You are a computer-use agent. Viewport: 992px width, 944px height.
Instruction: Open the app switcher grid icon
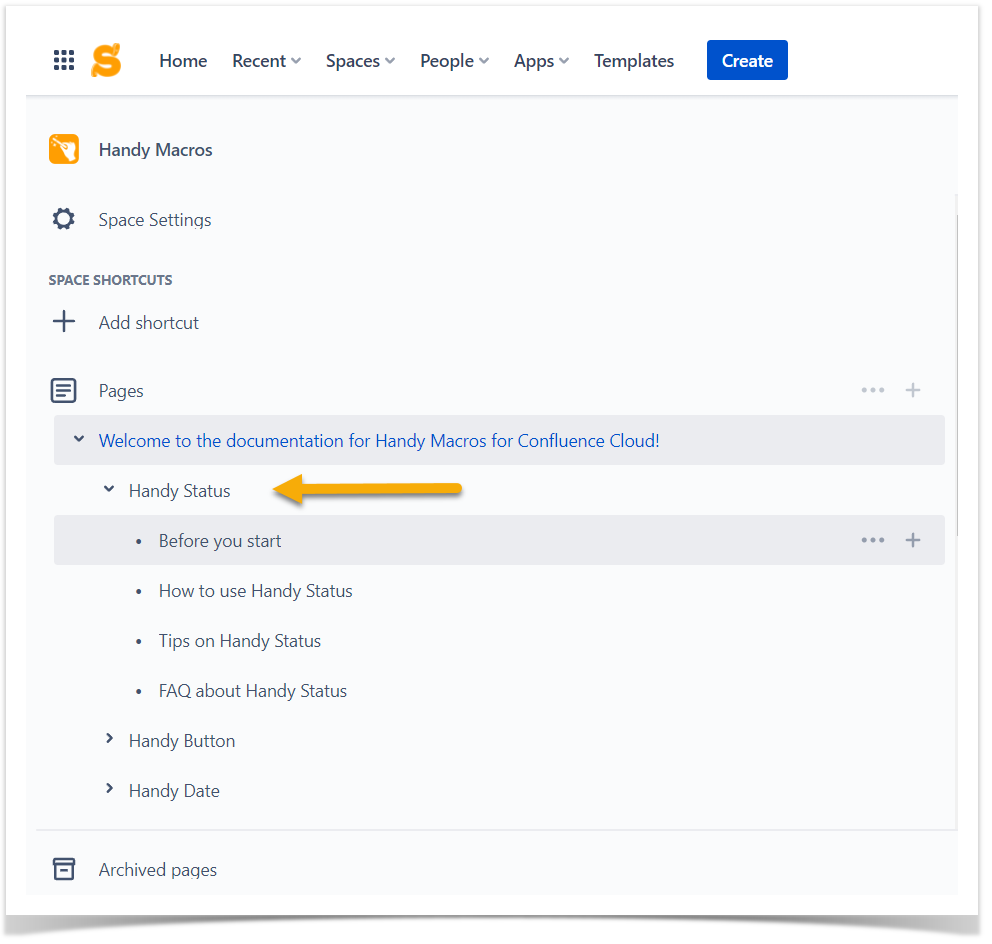[64, 60]
